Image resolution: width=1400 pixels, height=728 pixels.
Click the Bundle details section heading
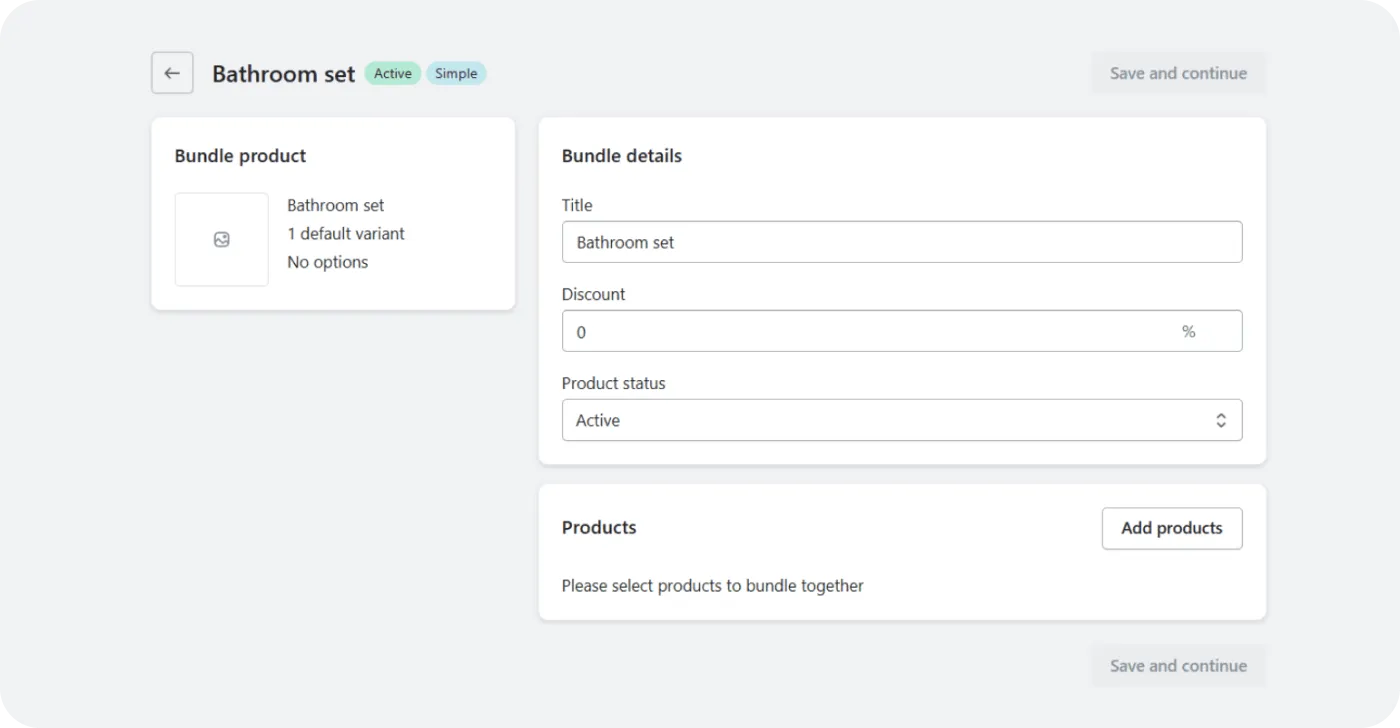click(622, 155)
